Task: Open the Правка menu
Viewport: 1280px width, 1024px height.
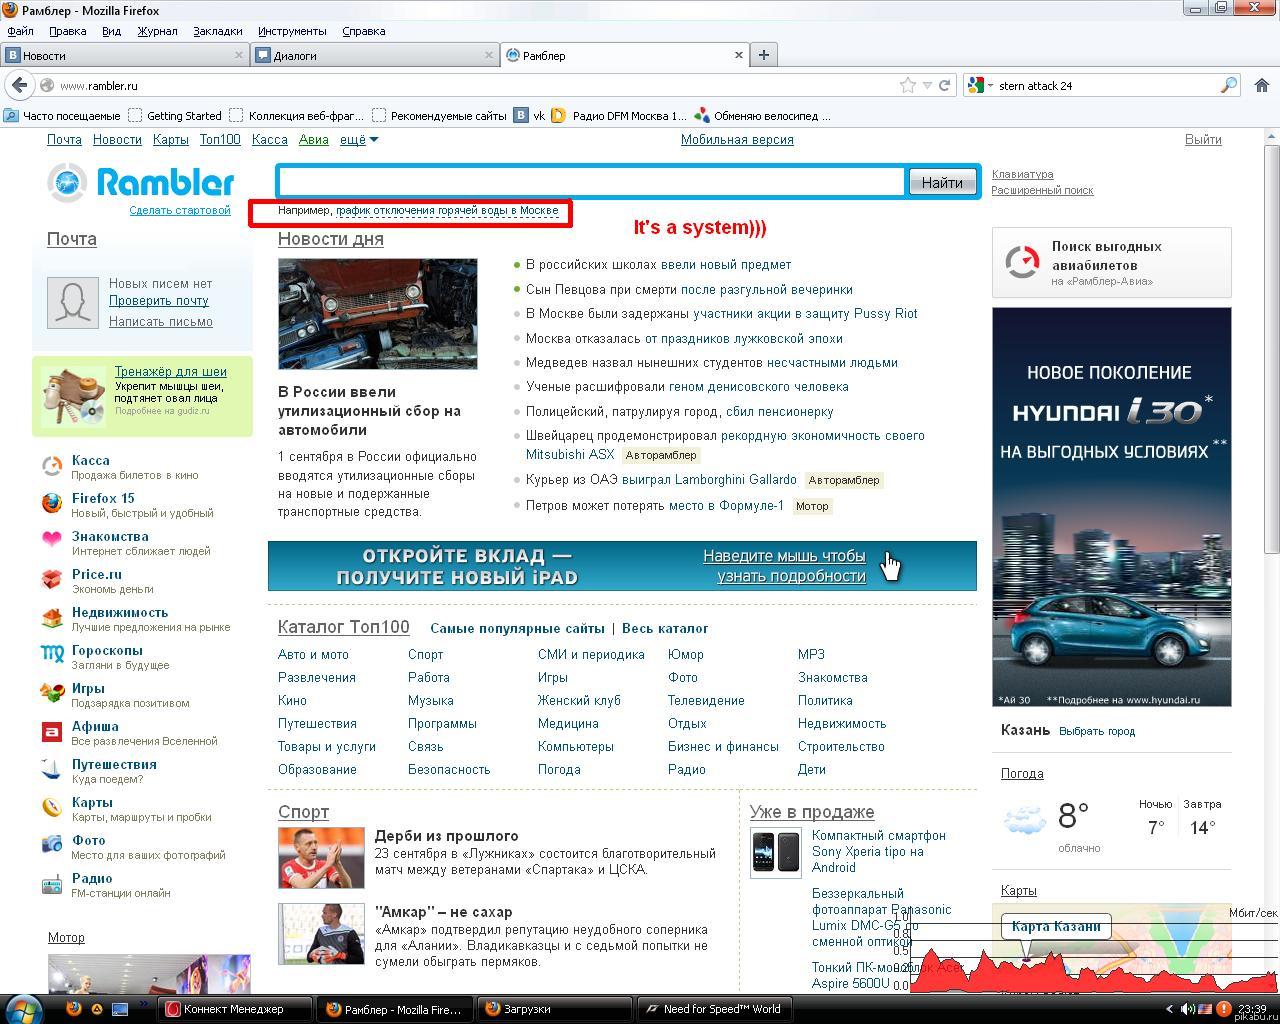Action: click(x=67, y=31)
